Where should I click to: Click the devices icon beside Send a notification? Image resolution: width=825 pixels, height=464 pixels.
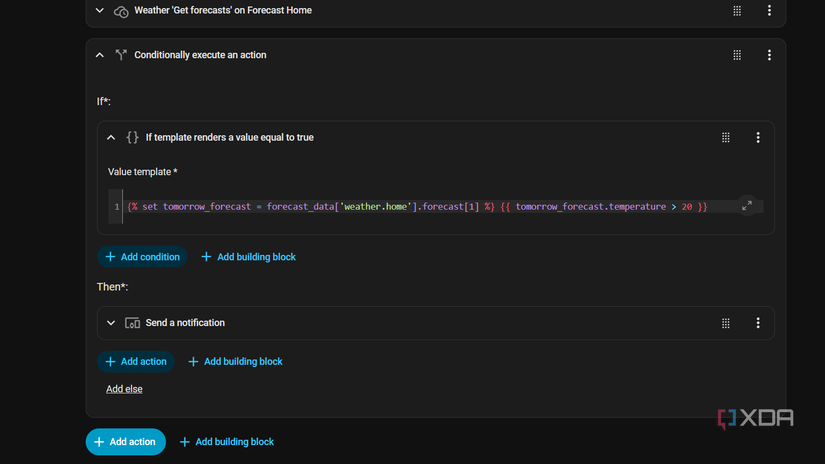coord(132,323)
